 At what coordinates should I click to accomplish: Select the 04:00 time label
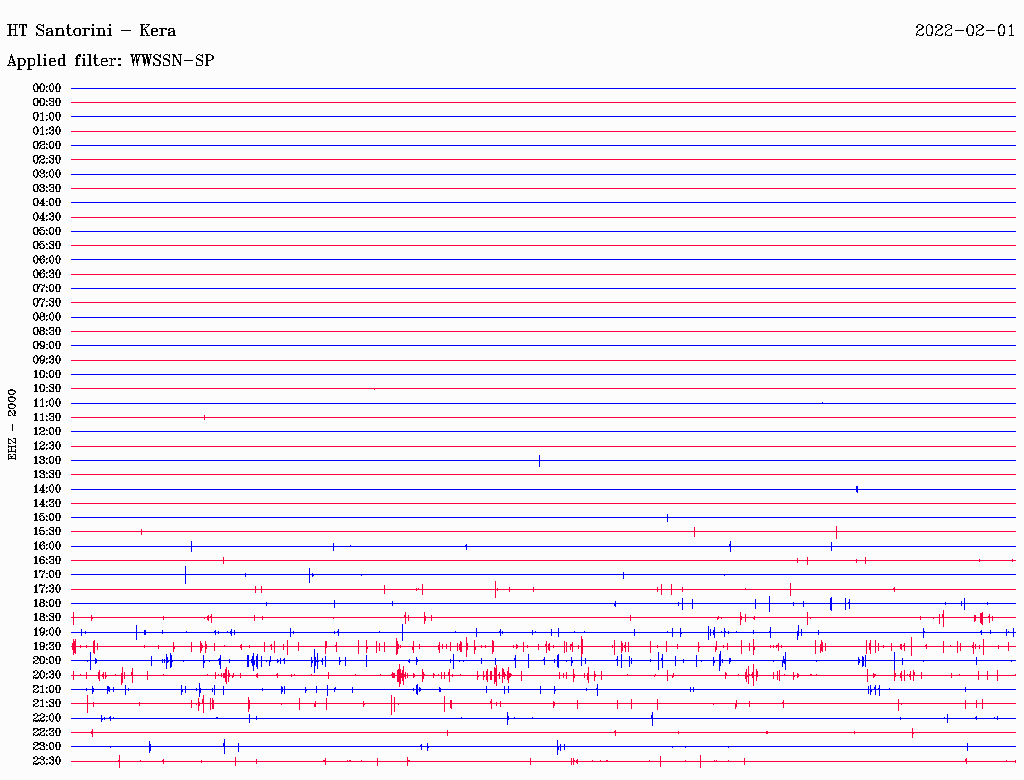coord(47,203)
